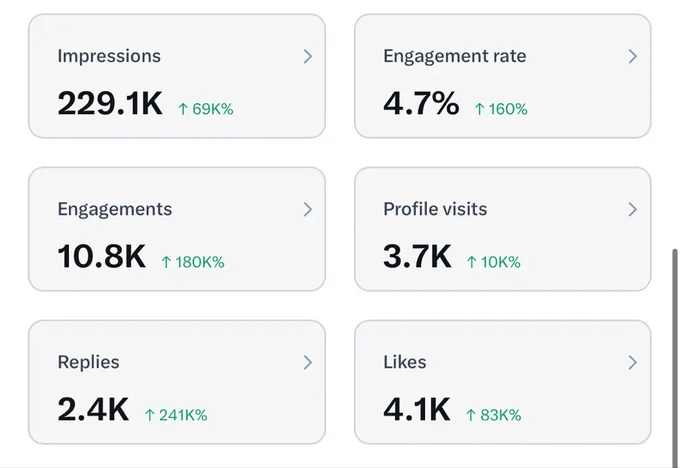The width and height of the screenshot is (680, 468).
Task: Select the 4.7% engagement rate figure
Action: coord(421,104)
